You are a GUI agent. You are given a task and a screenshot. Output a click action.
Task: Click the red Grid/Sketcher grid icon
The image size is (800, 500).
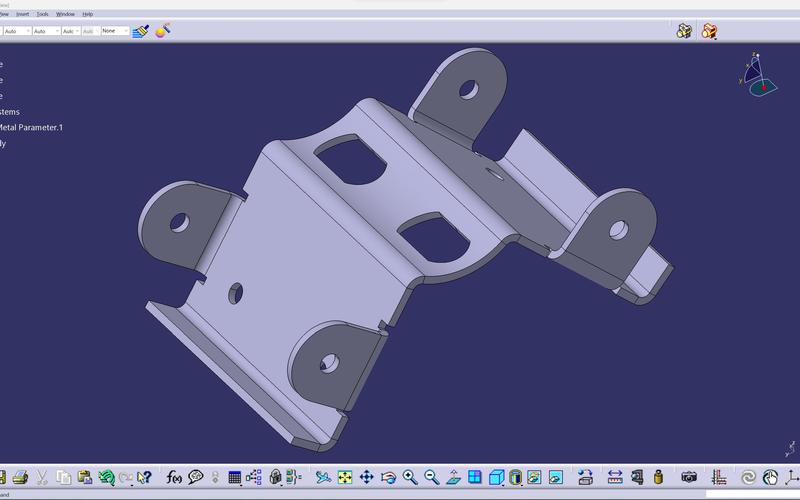[x=718, y=478]
